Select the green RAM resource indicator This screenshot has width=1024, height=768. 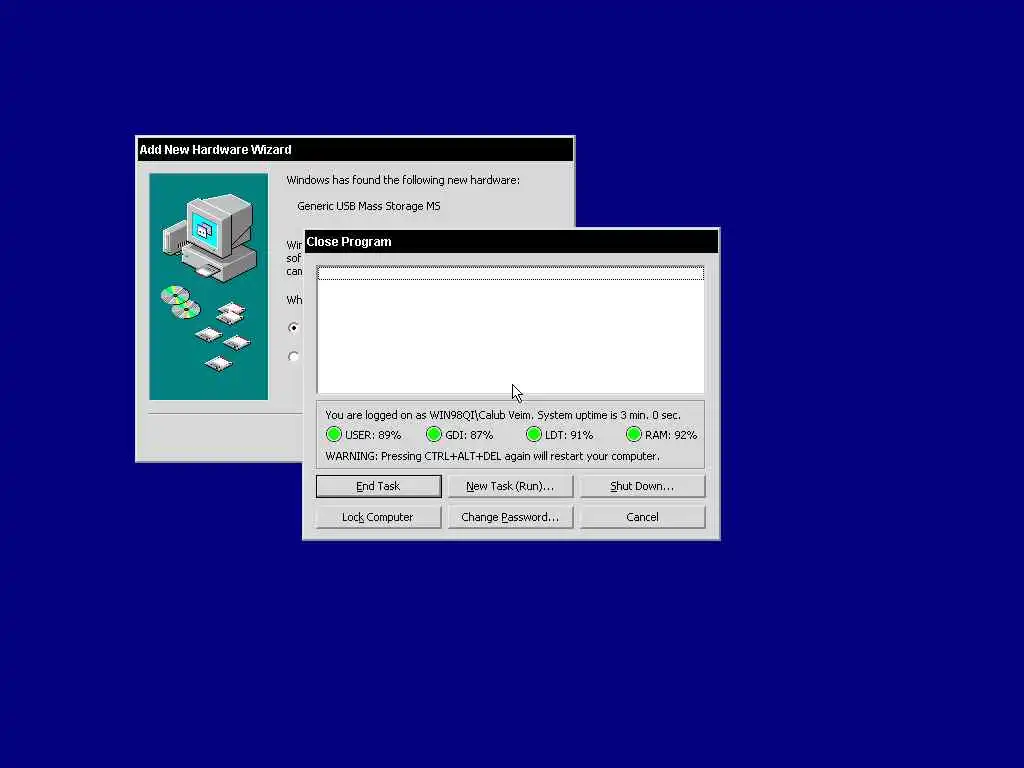coord(633,434)
